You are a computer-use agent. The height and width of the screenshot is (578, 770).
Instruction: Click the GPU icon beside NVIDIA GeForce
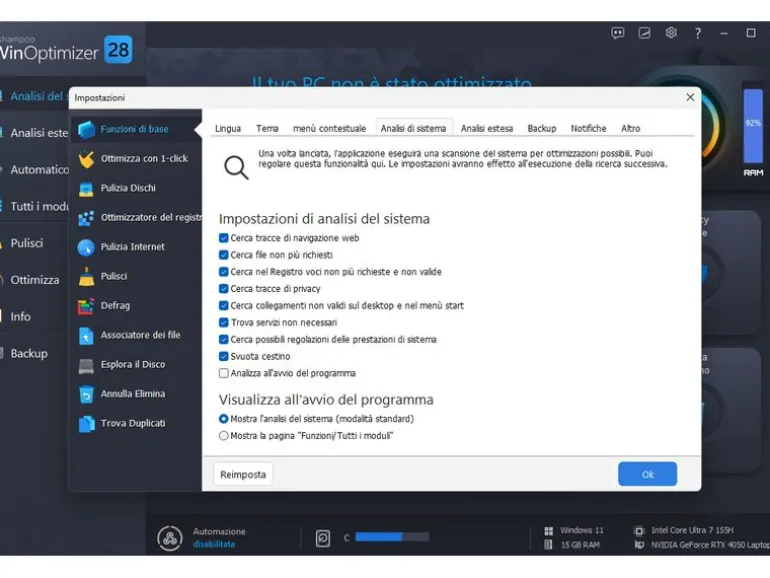pos(639,545)
